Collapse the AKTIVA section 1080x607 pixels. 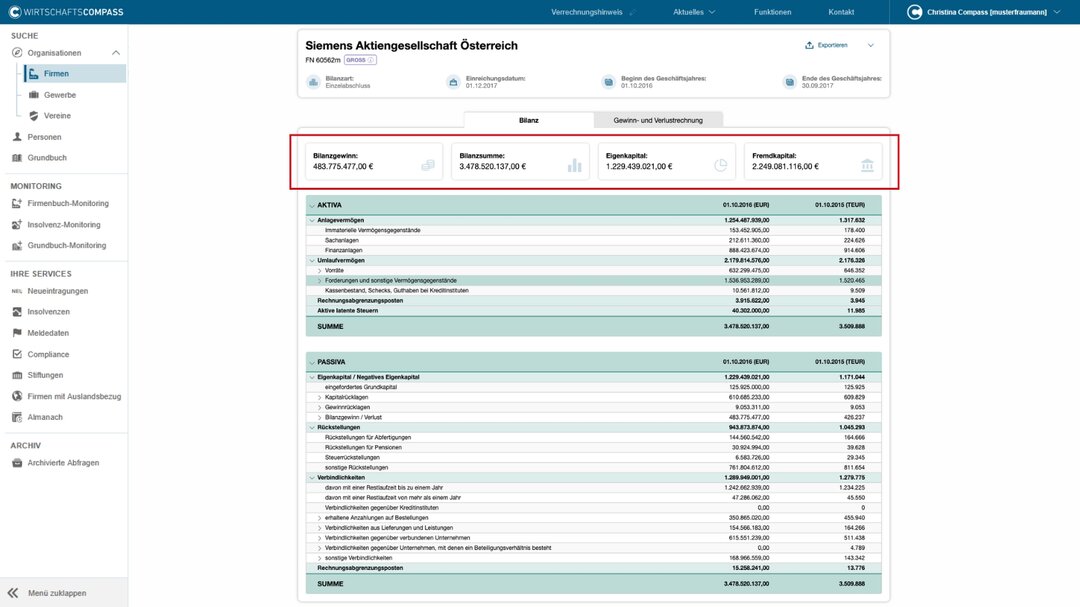pyautogui.click(x=312, y=205)
